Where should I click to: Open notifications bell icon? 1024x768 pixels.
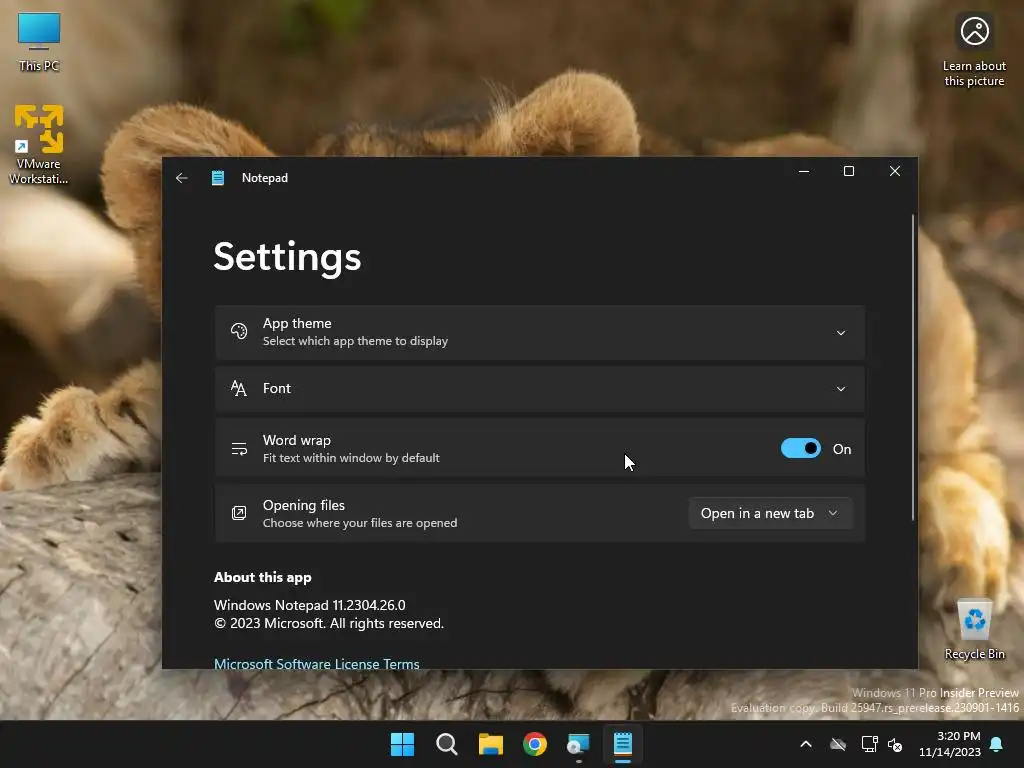[996, 744]
